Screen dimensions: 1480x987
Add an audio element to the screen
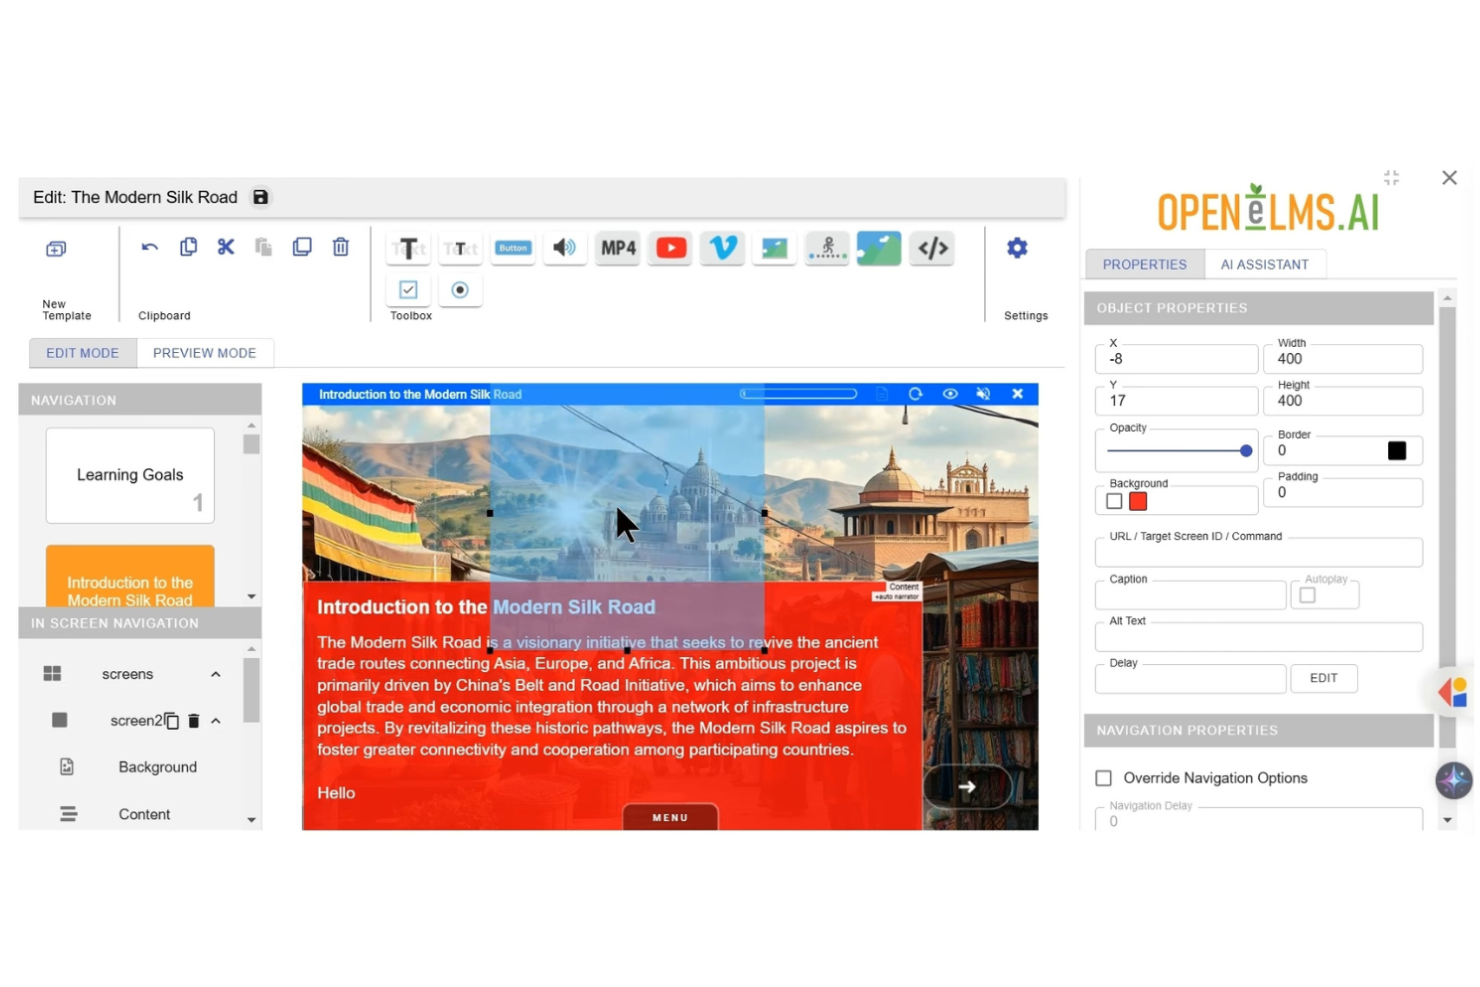tap(565, 248)
